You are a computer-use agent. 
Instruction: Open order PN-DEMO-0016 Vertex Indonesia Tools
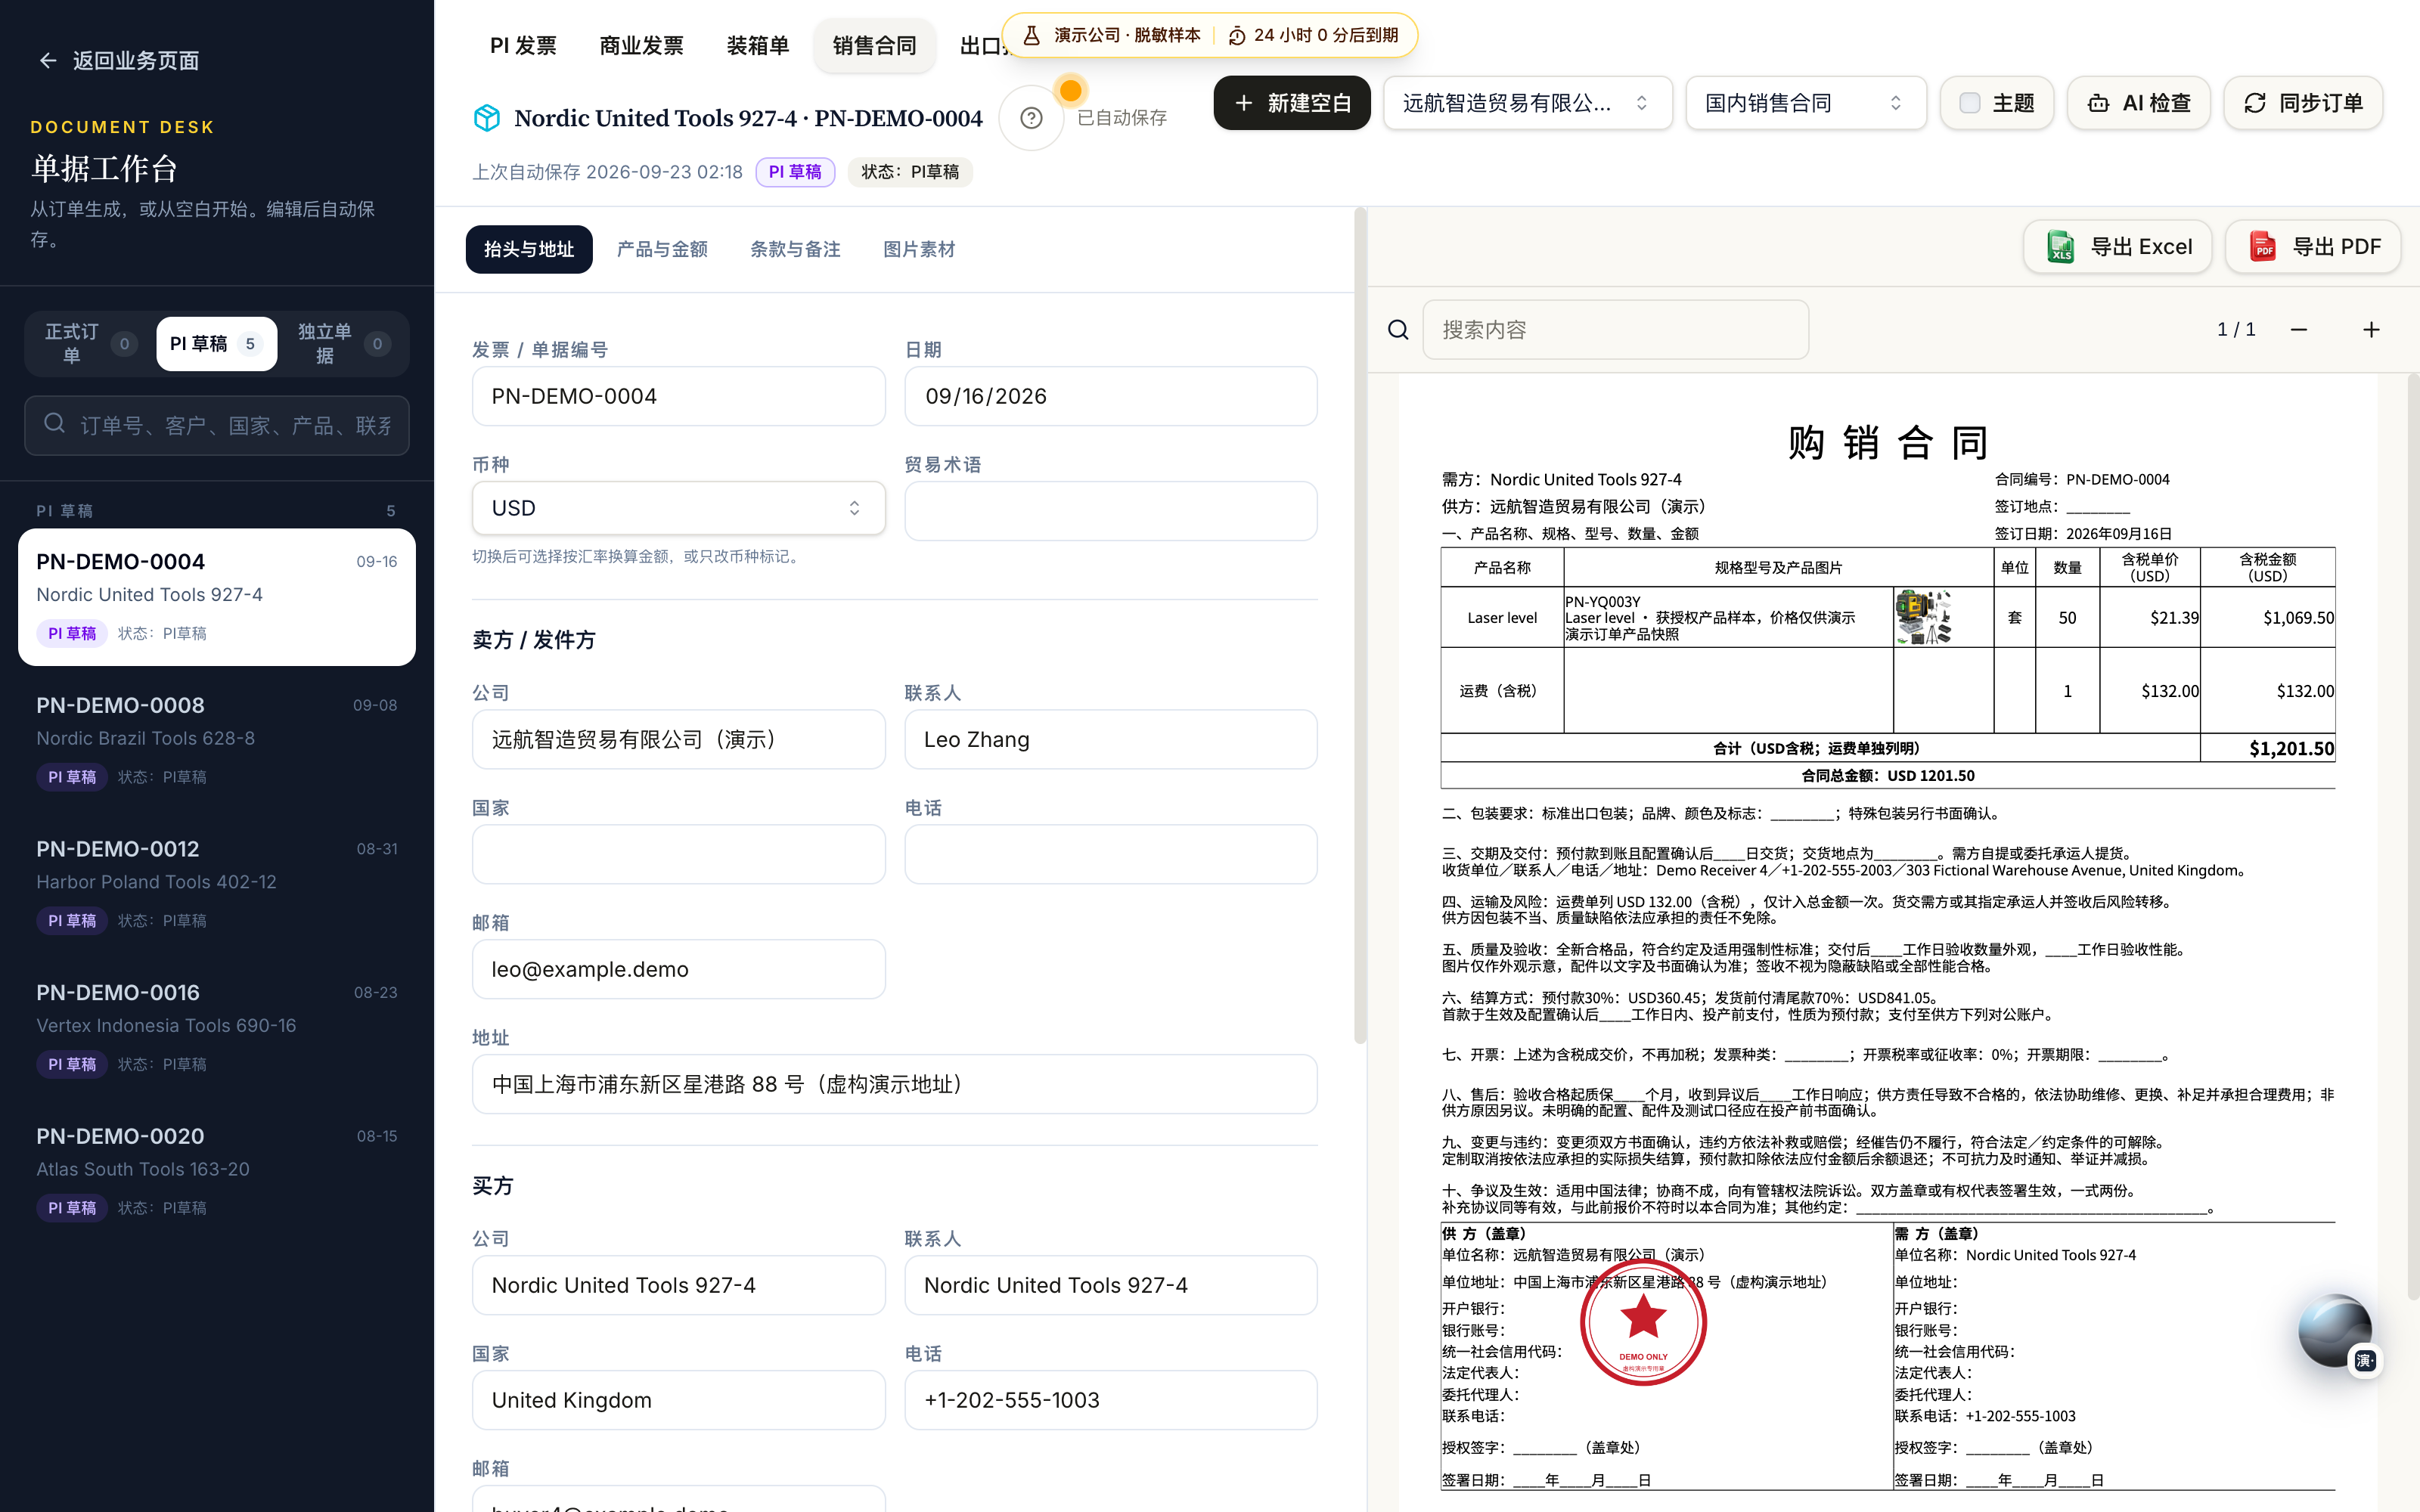[217, 1027]
